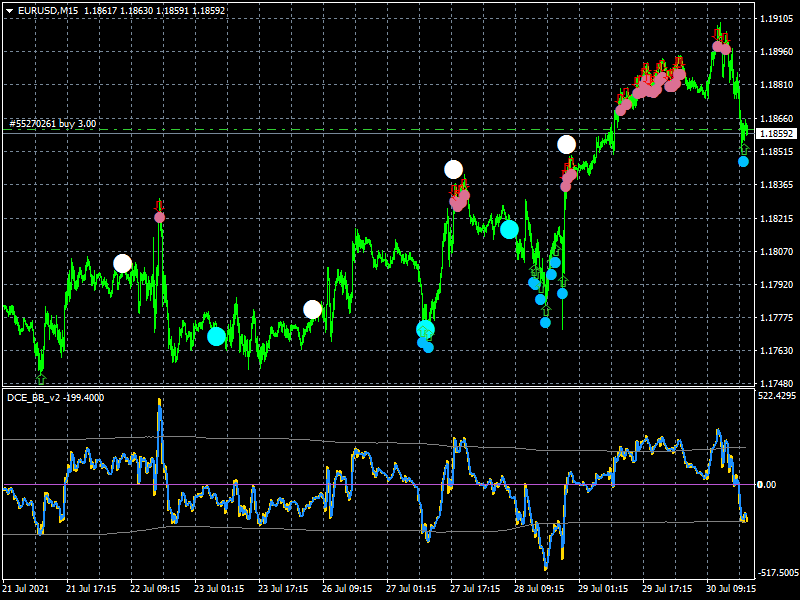Viewport: 800px width, 600px height.
Task: Click the DCE_BB_v2 -199.4000 indicator label
Action: tap(56, 397)
